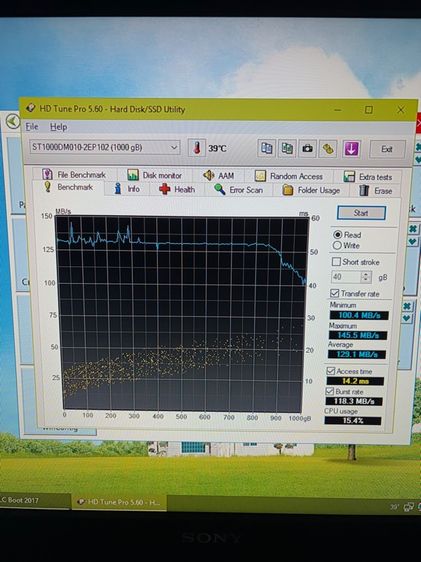
Task: Click the Boot 2017 taskbar item
Action: pos(34,500)
